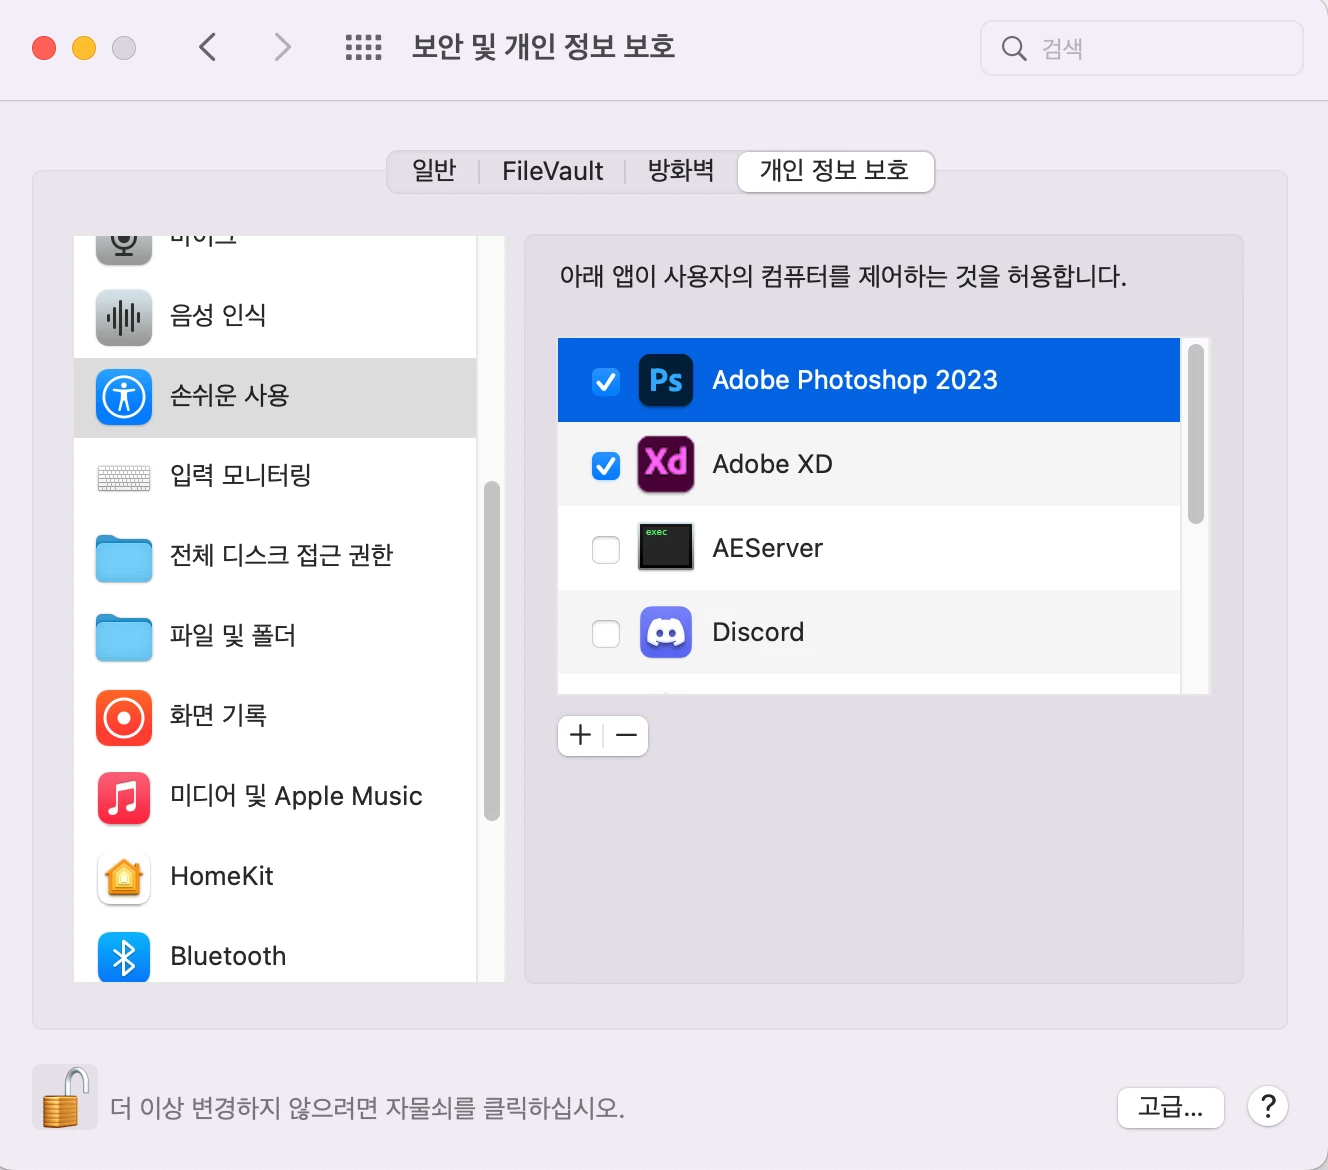Screen dimensions: 1328x1170
Task: Select the 미디어 및 Apple Music label
Action: (297, 796)
